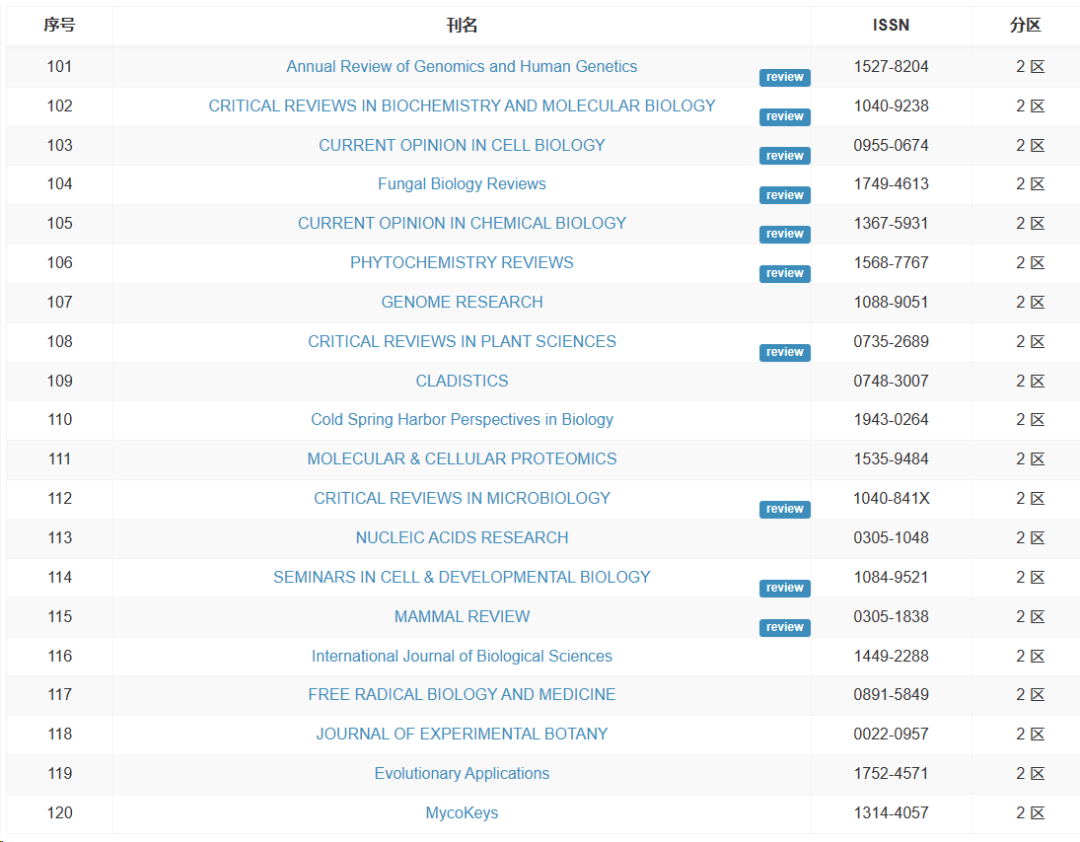Click review badge for Critical Reviews in Microbiology
The height and width of the screenshot is (842, 1080).
(x=785, y=509)
